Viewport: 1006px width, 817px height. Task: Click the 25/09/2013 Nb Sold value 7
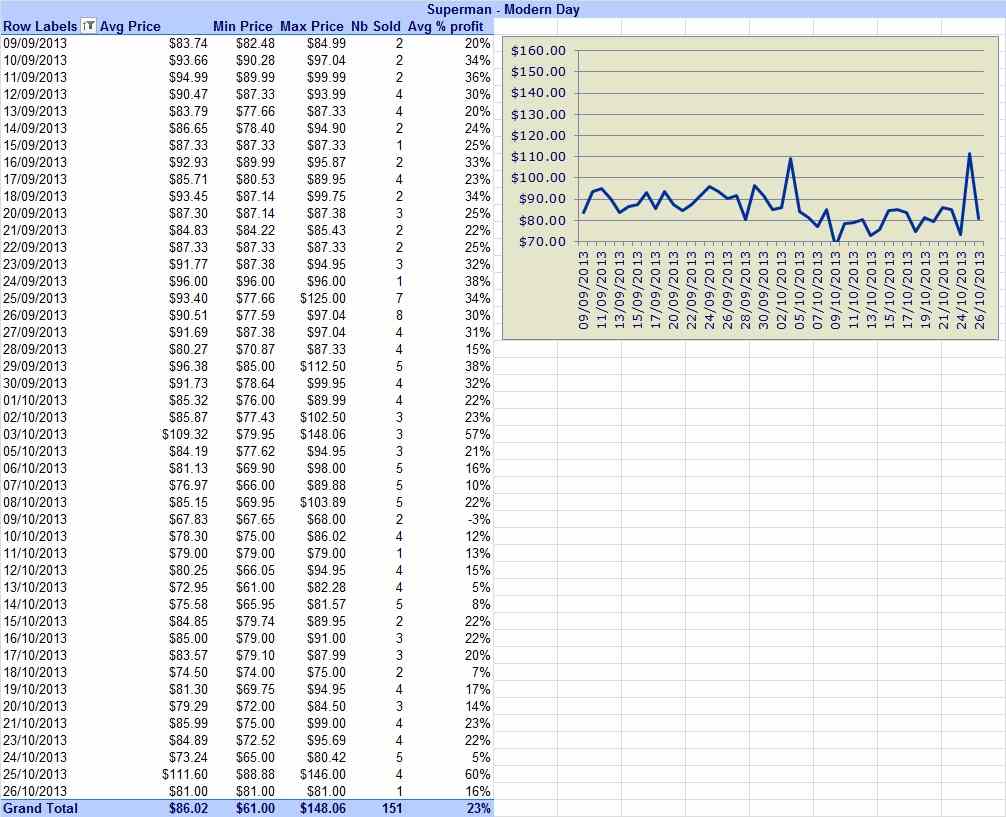(399, 298)
